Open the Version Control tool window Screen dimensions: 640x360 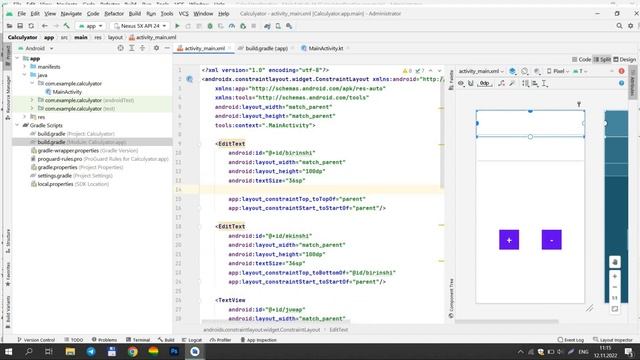click(x=36, y=340)
